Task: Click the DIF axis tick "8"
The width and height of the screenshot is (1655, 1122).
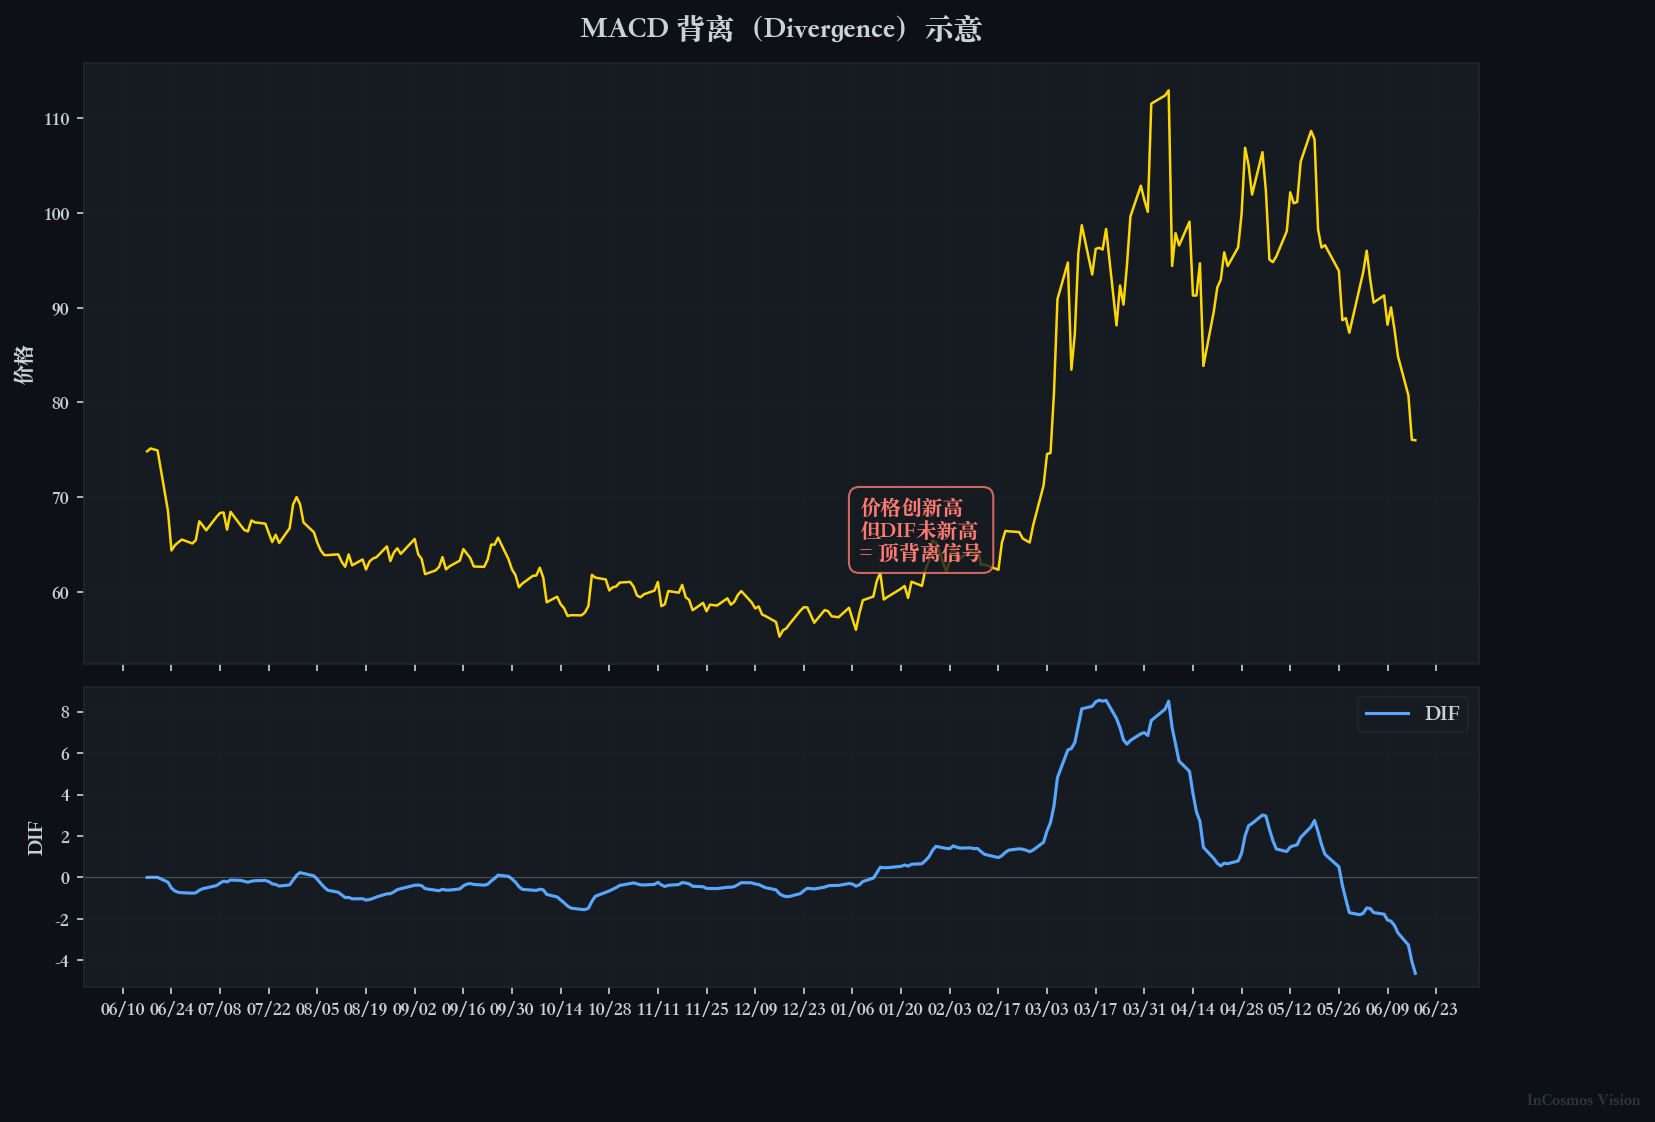Action: pyautogui.click(x=66, y=712)
